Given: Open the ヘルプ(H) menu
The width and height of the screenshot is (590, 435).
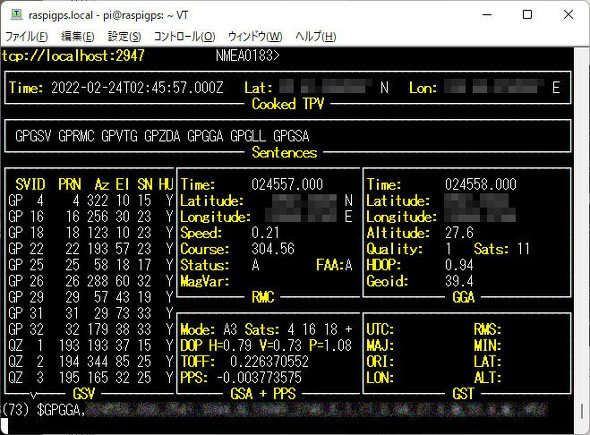Looking at the screenshot, I should [x=315, y=37].
